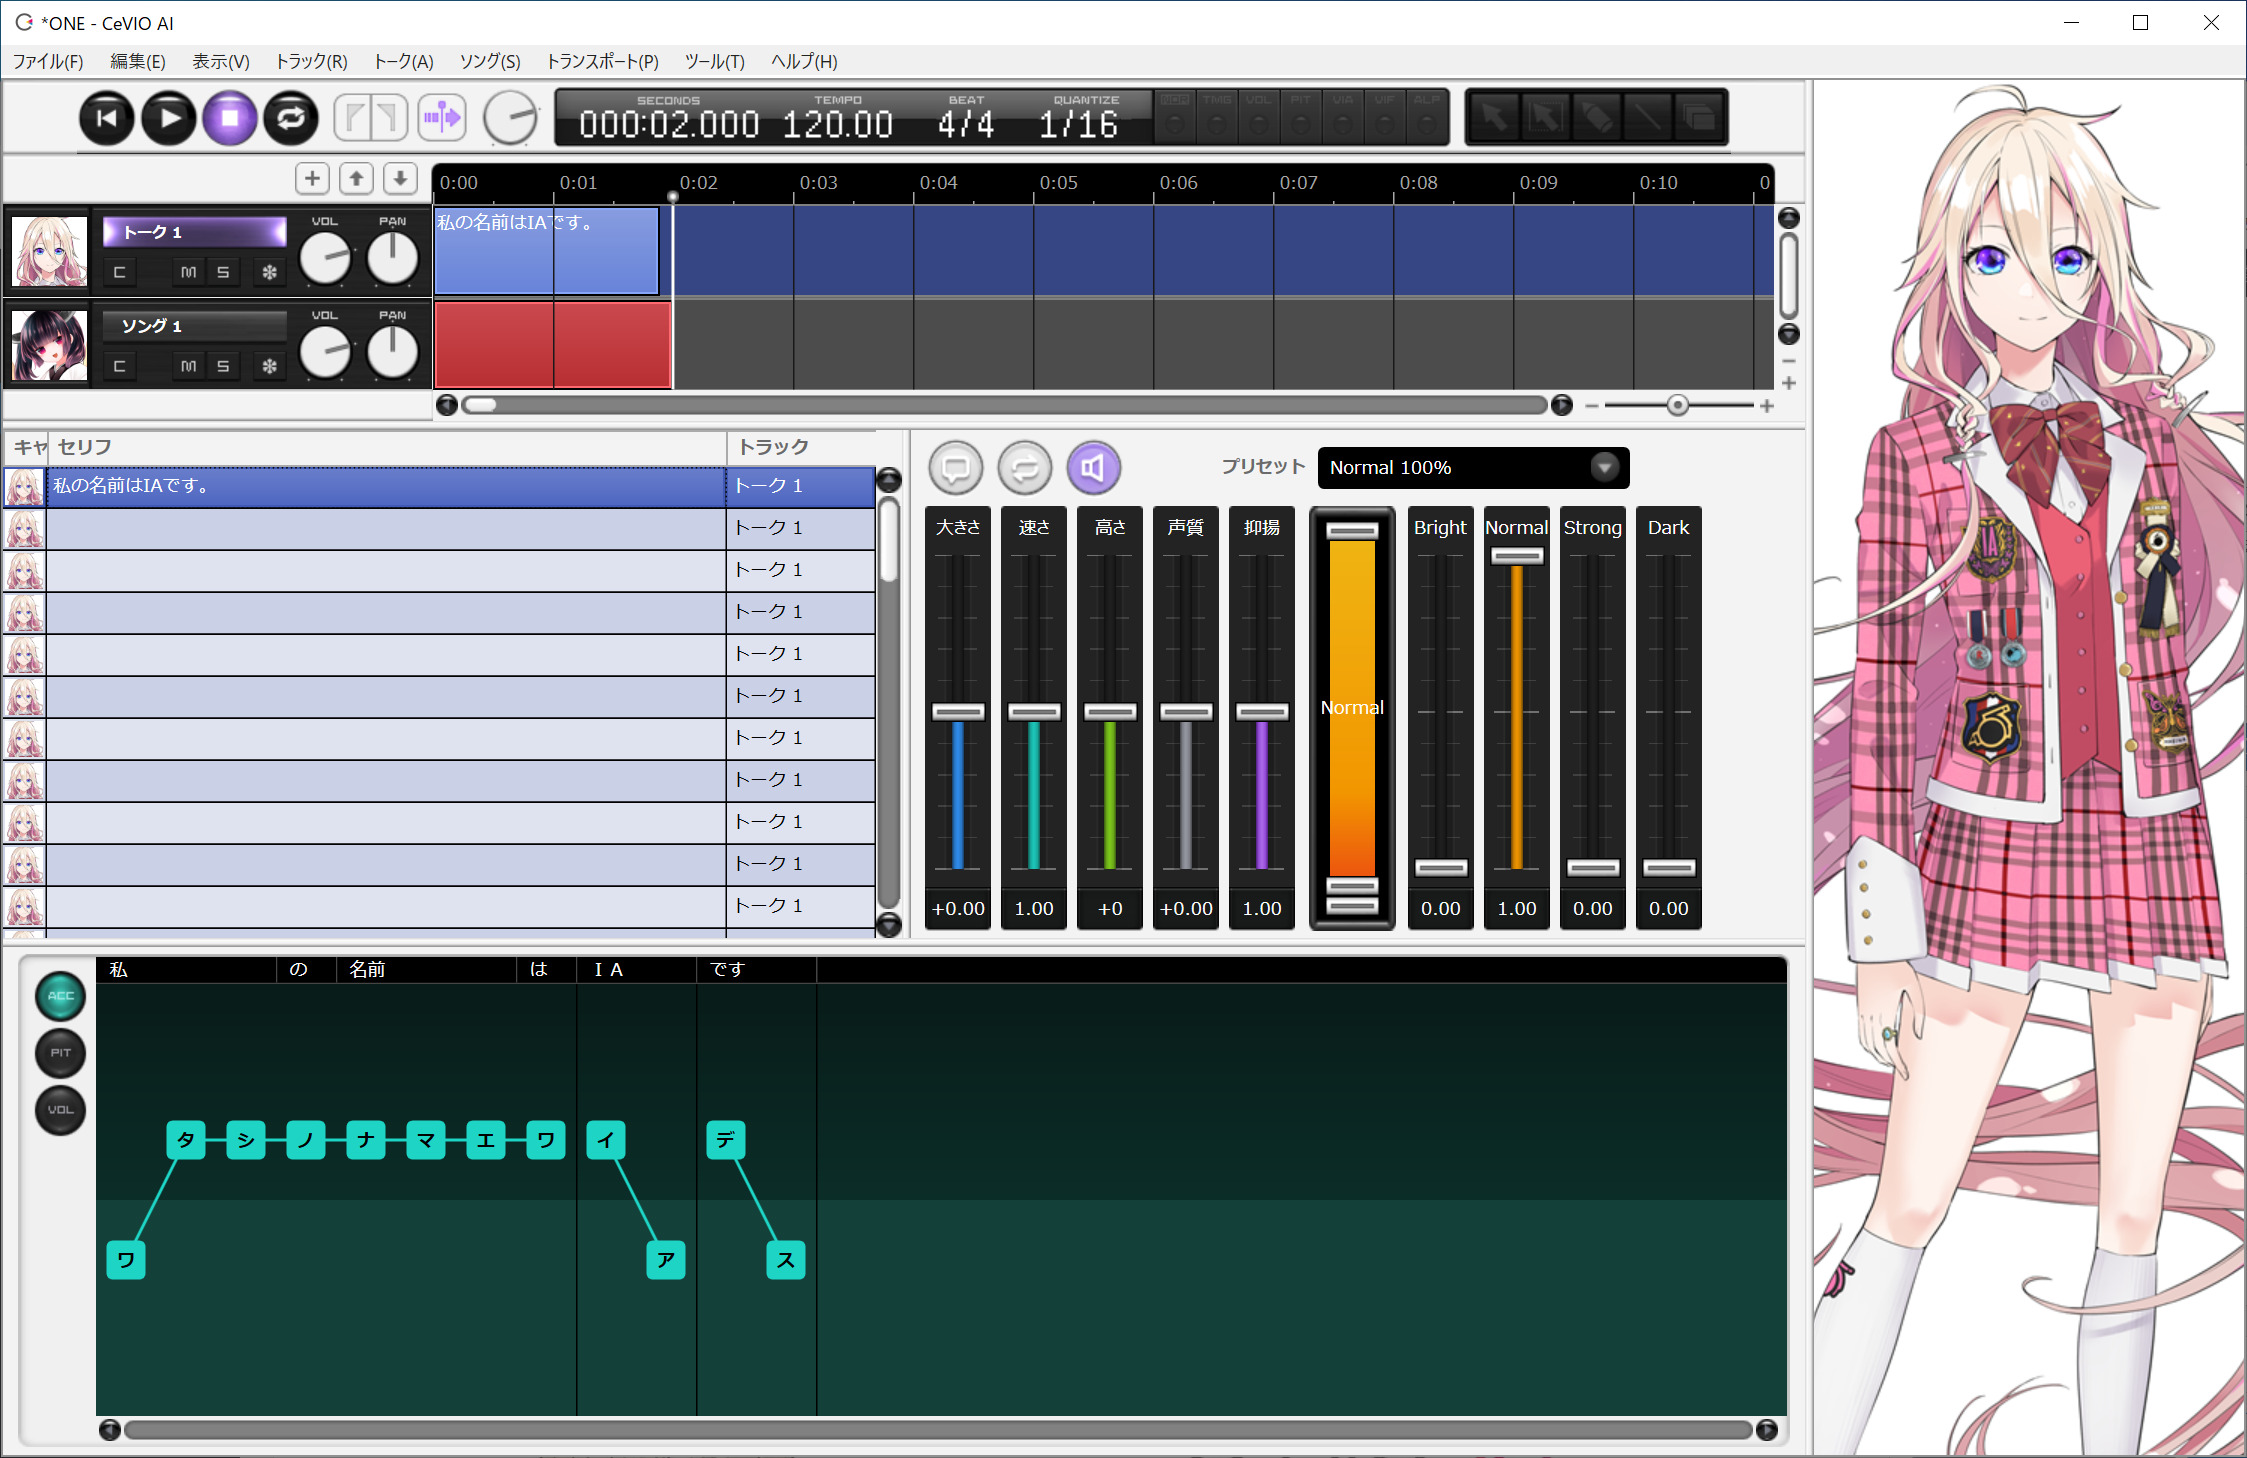Click the loop range markers button
Screen dimensions: 2247x1458
(x=371, y=118)
